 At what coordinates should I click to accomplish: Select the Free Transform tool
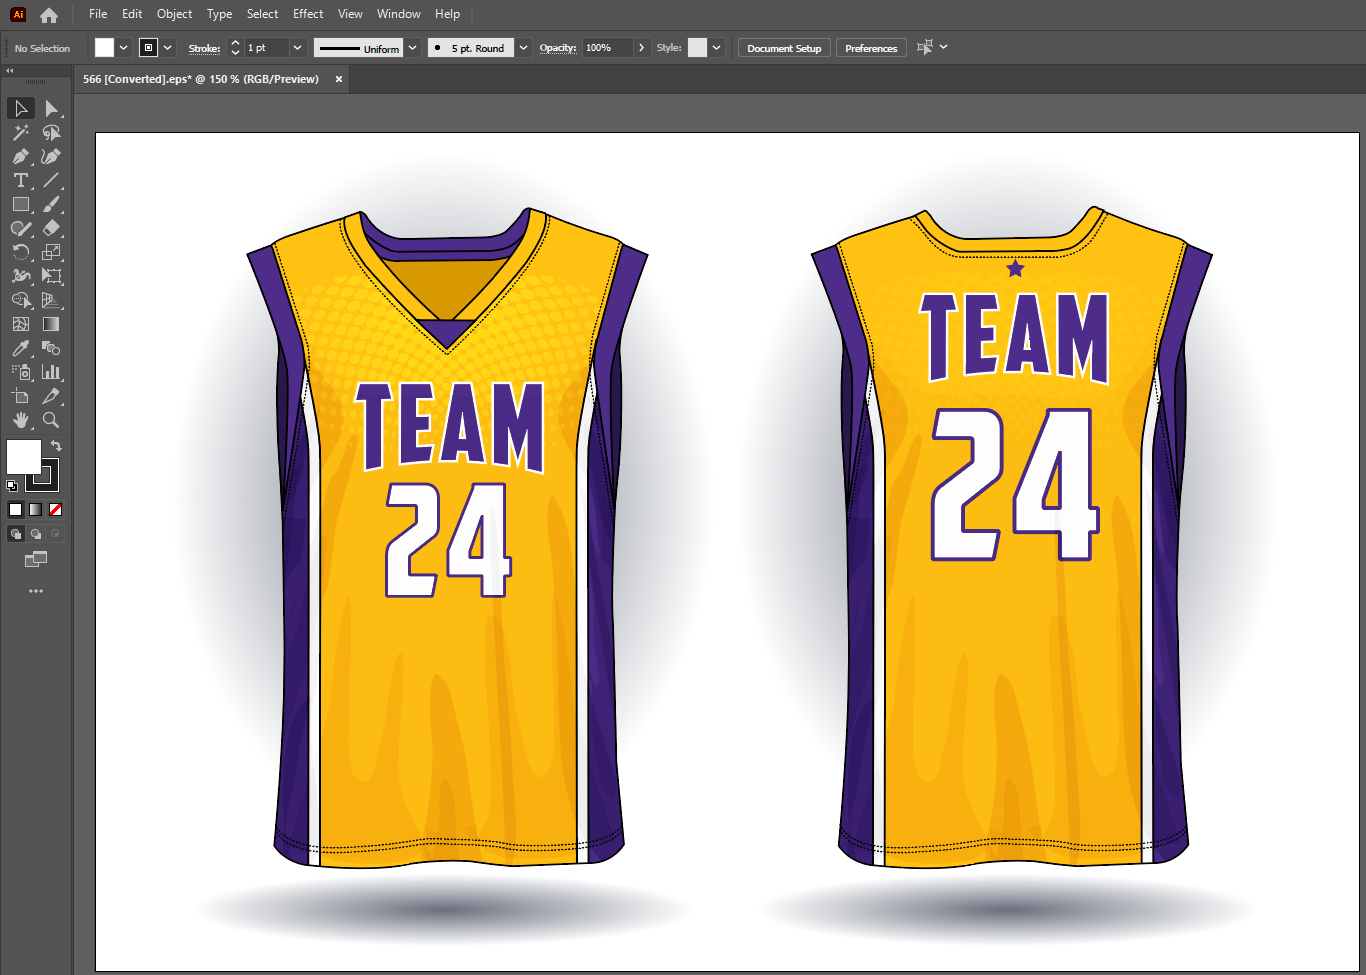click(52, 276)
